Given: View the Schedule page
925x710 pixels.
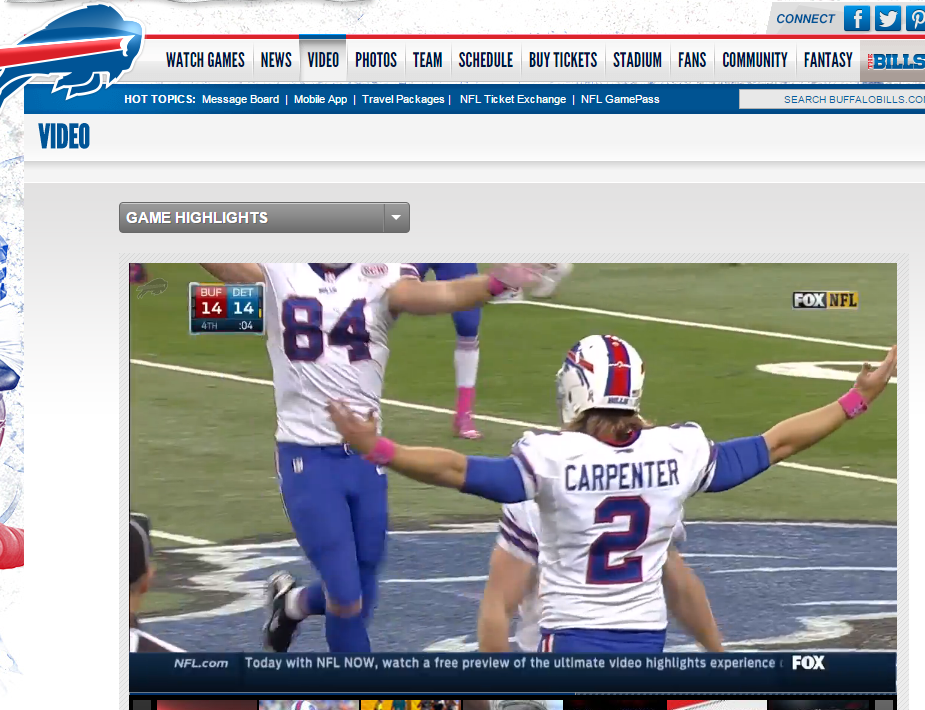Looking at the screenshot, I should click(486, 60).
